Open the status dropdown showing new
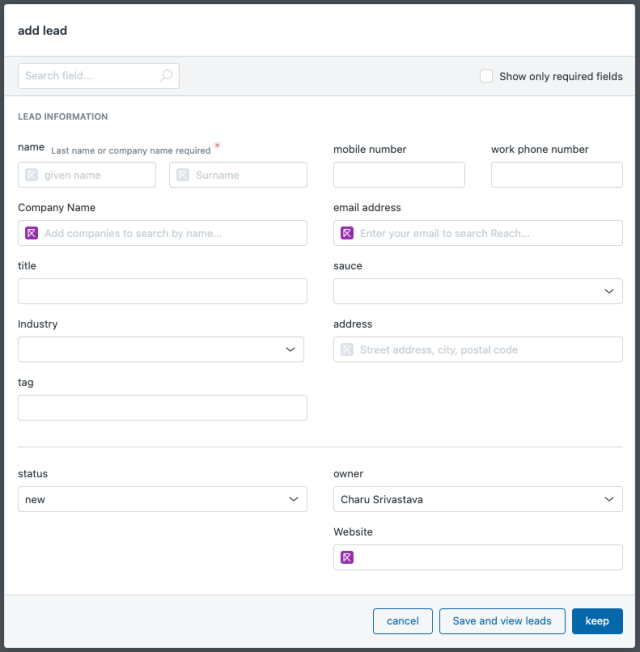Viewport: 640px width, 652px height. coord(163,499)
